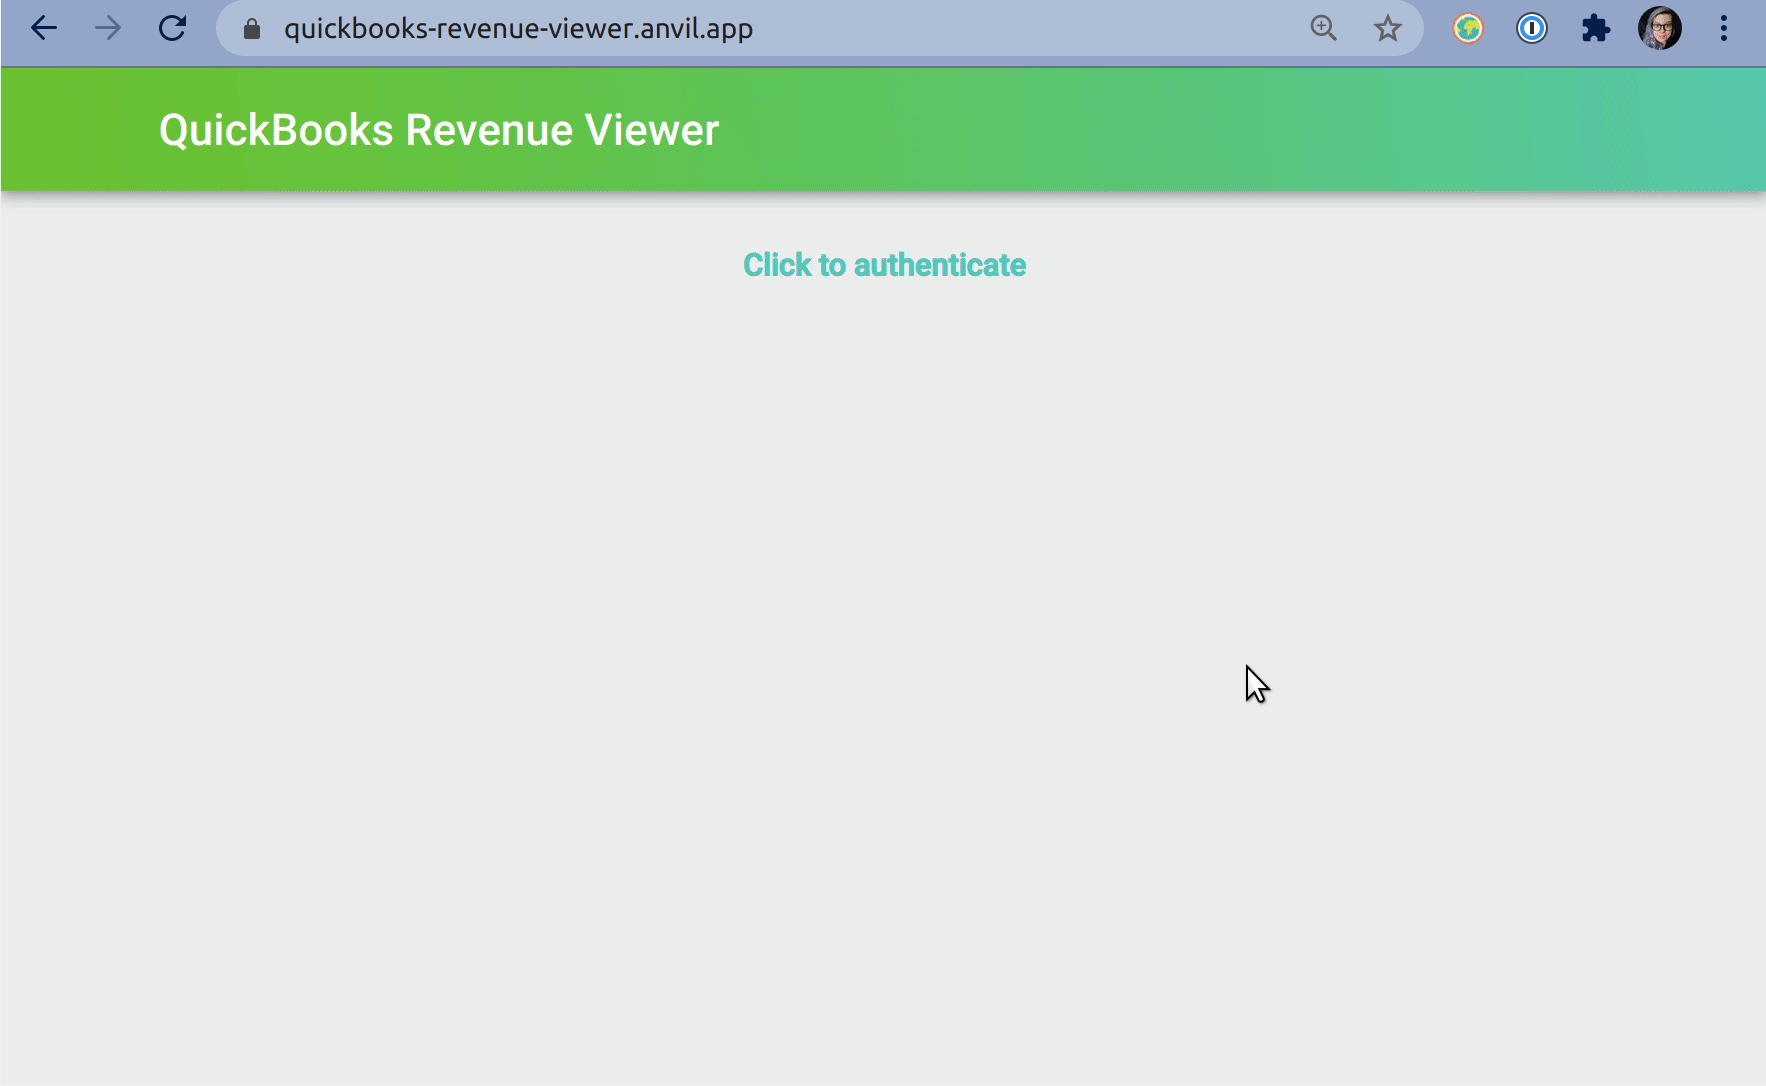Click the 'Click to authenticate' link

coord(884,265)
